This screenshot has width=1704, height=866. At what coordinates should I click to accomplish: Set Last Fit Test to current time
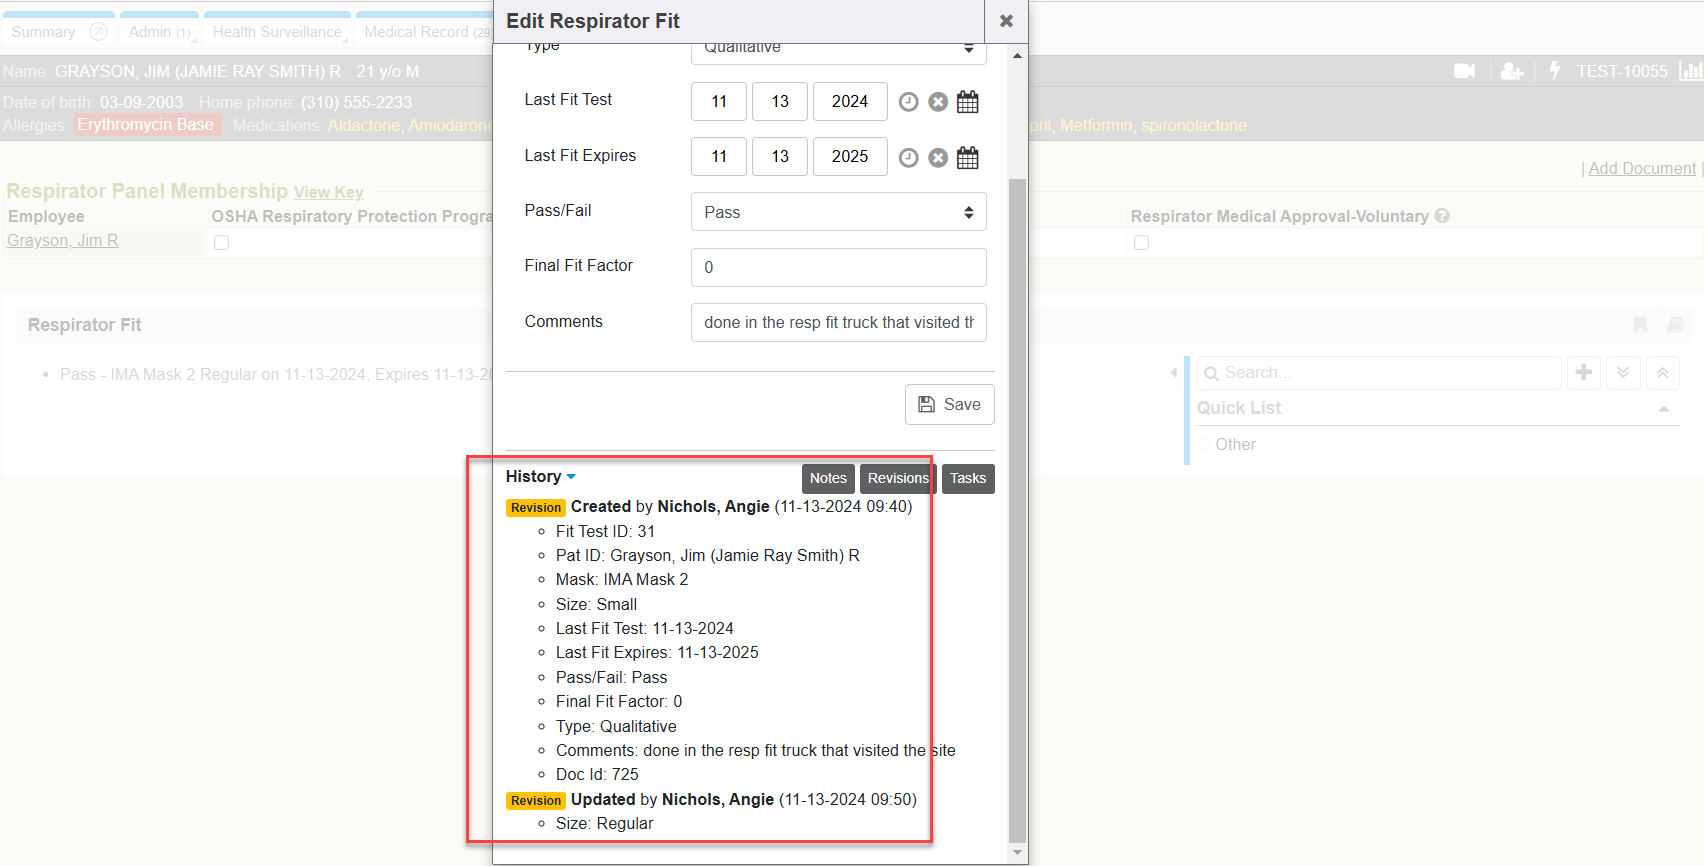coord(908,102)
